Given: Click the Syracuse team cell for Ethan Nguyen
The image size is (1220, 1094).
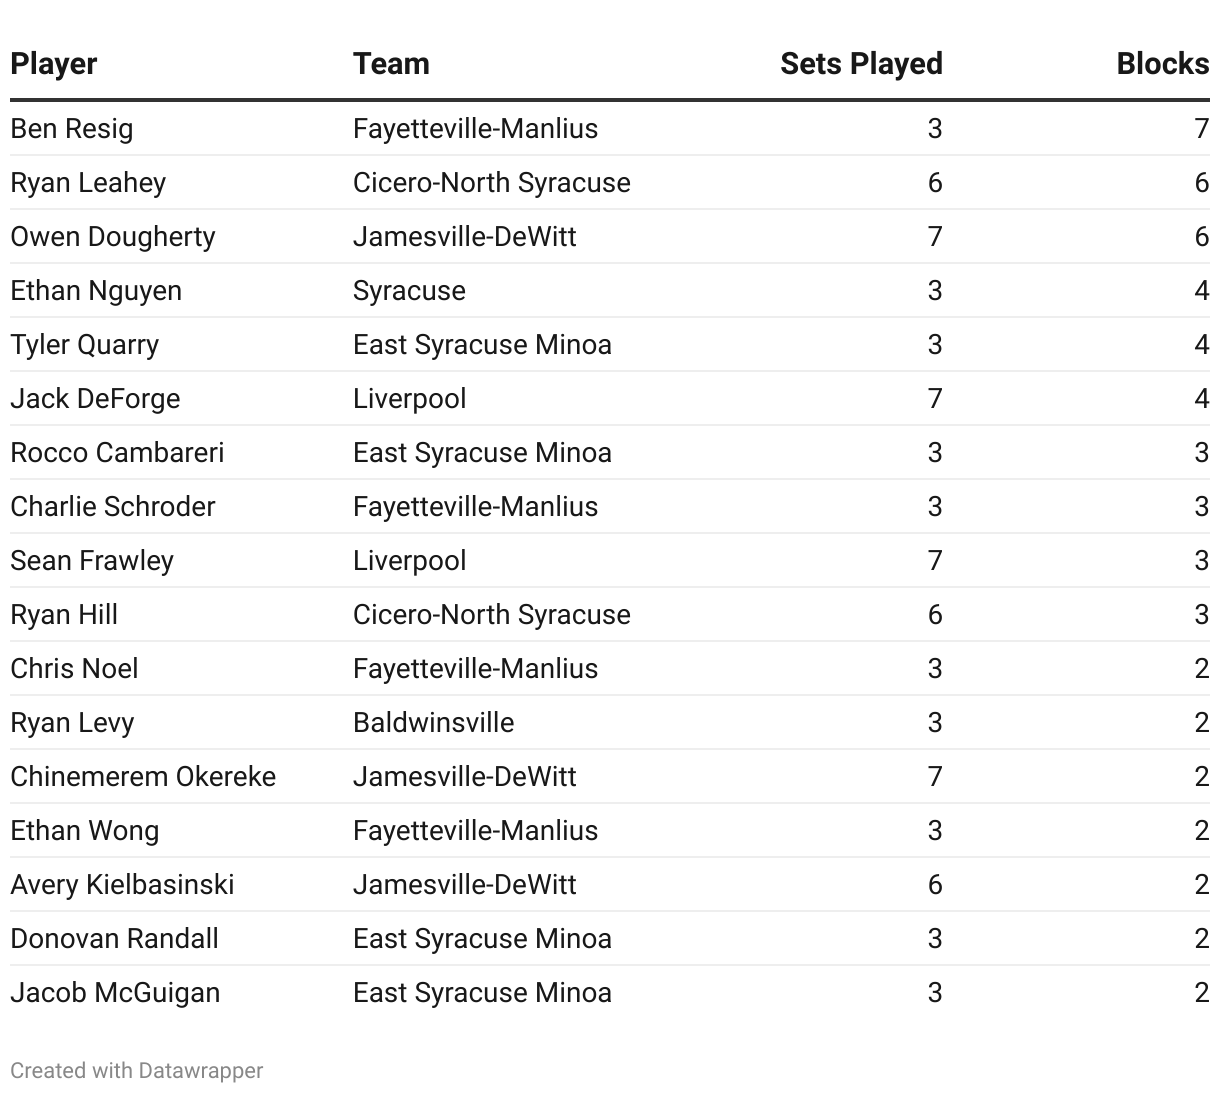Looking at the screenshot, I should pyautogui.click(x=409, y=291).
